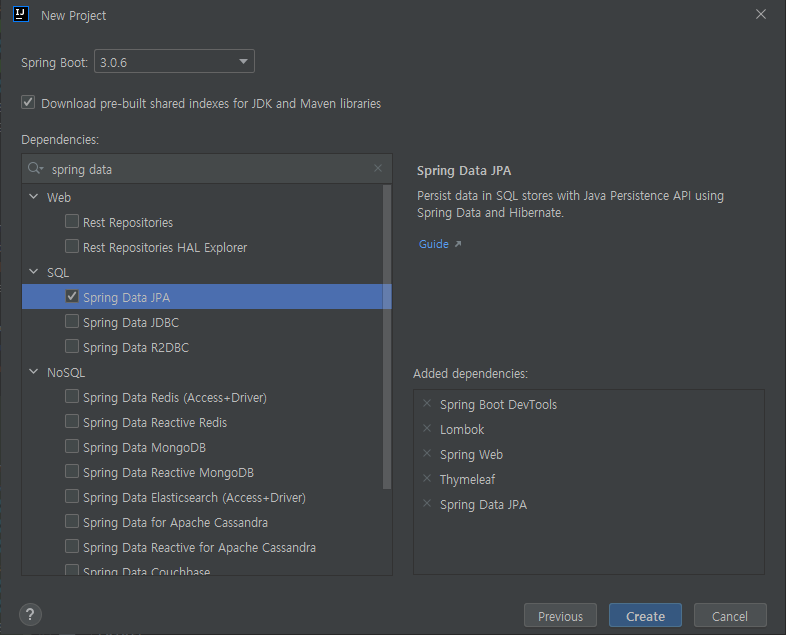Toggle download pre-built shared indexes checkbox
Screen dimensions: 786x635
click(x=28, y=103)
